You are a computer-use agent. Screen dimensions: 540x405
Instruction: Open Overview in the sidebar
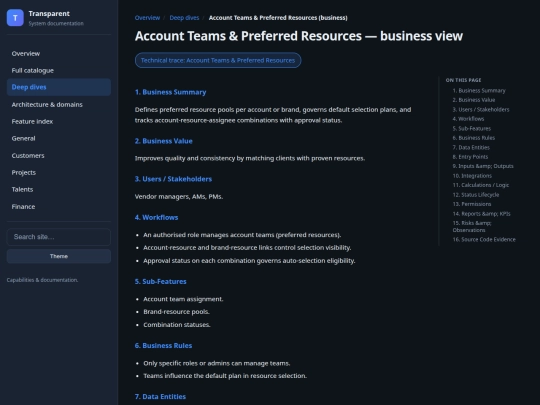59,54
